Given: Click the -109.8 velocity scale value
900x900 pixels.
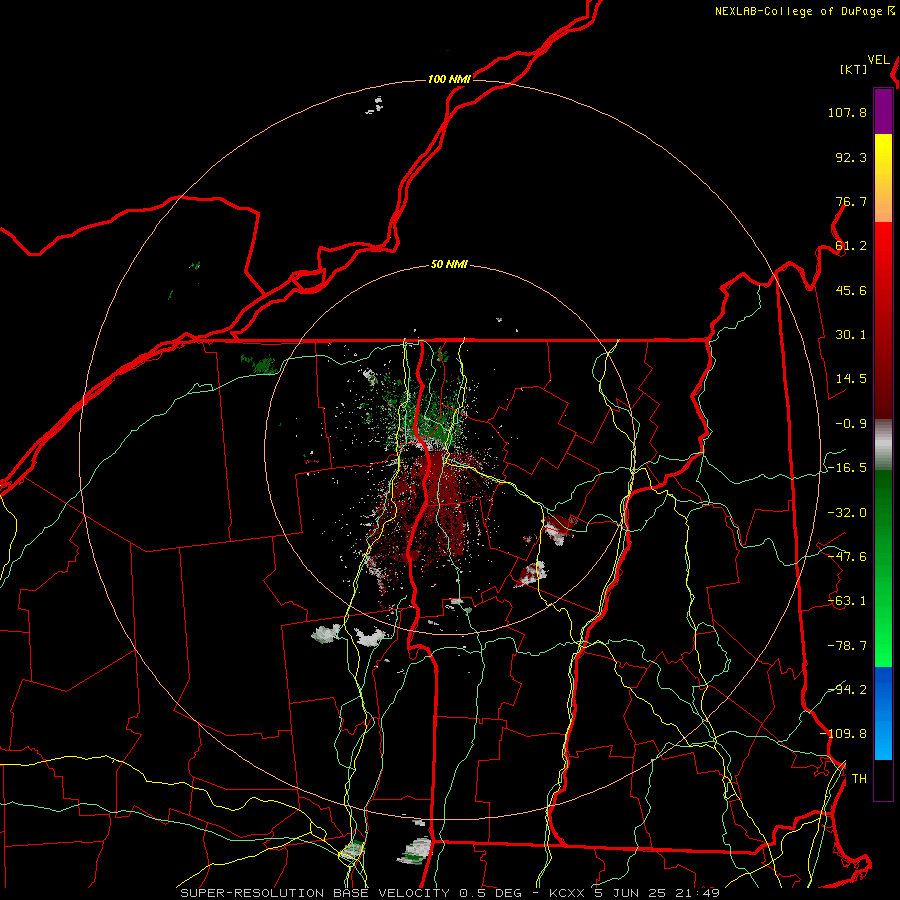Looking at the screenshot, I should 844,734.
